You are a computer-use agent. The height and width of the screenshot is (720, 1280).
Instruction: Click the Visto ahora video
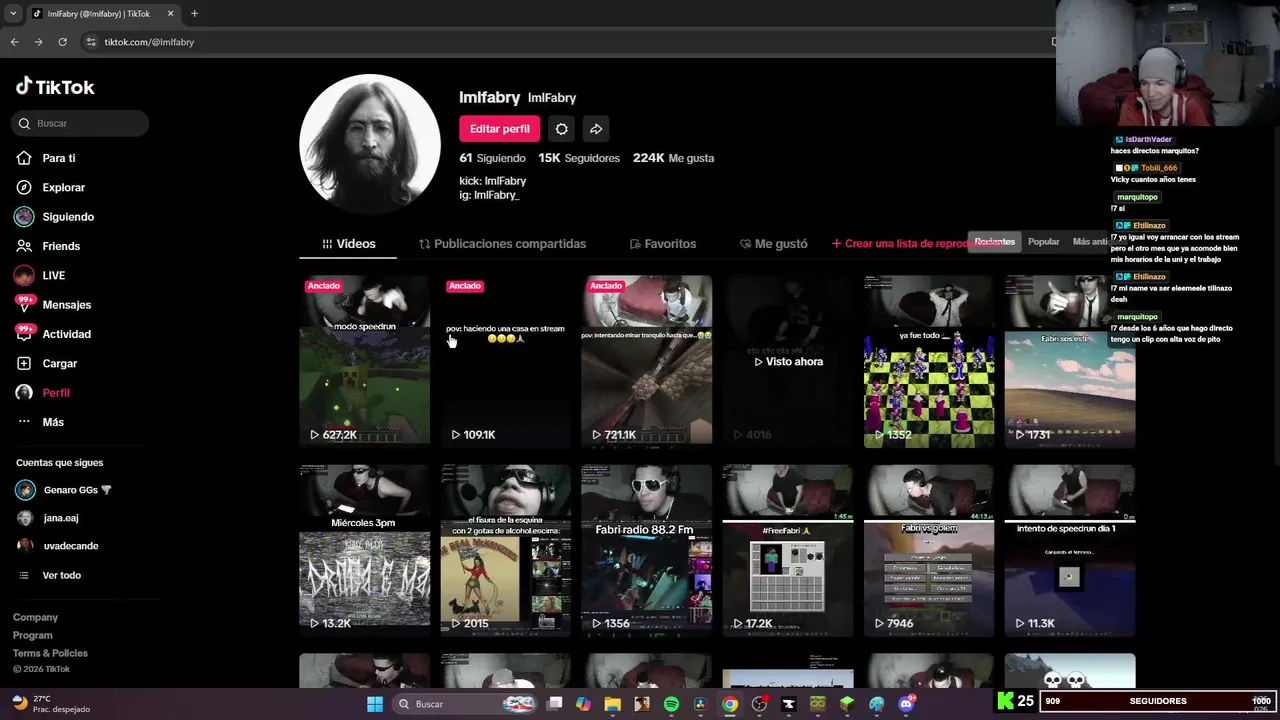coord(787,361)
